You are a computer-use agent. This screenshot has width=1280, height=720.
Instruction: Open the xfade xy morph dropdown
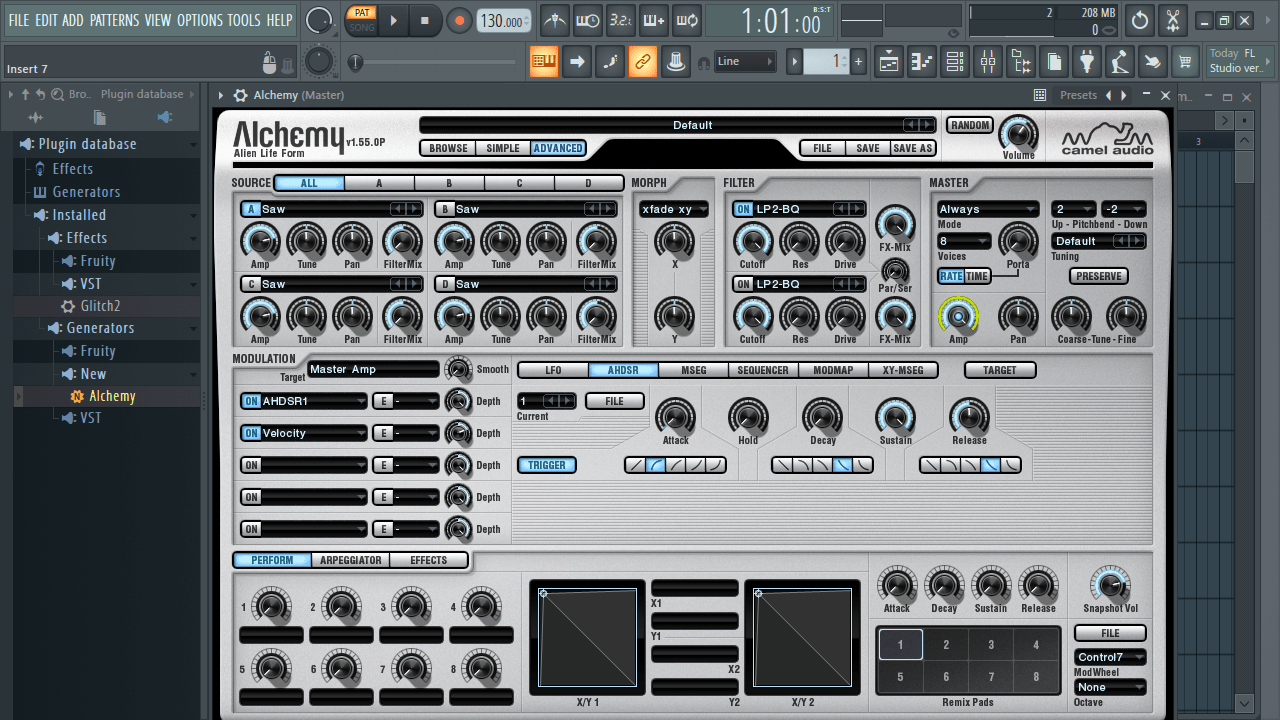point(674,209)
